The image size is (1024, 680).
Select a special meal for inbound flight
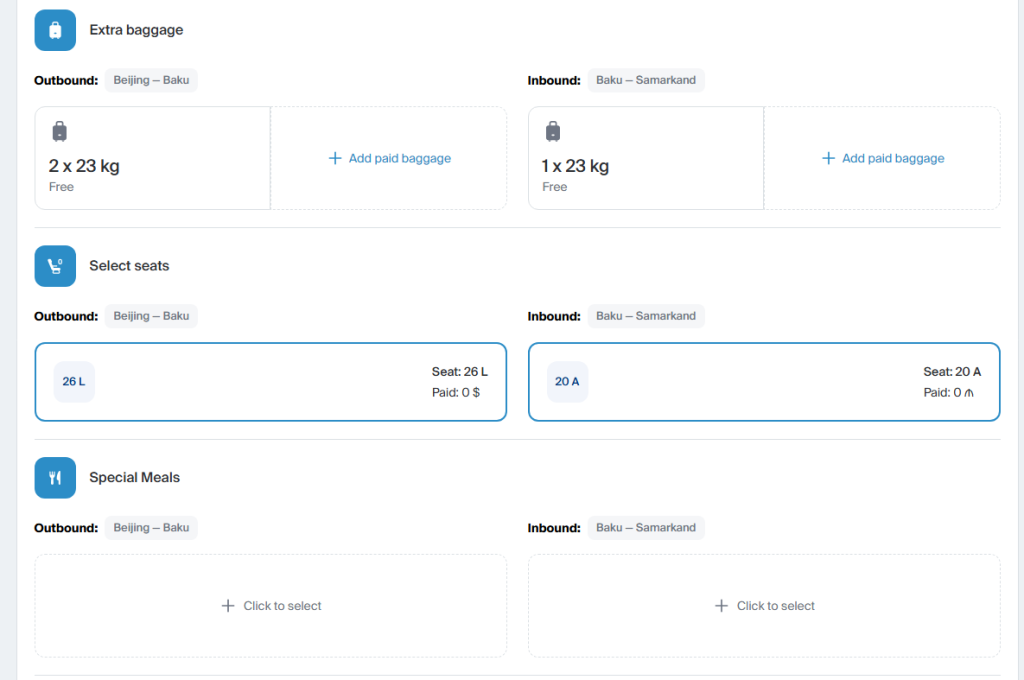[765, 606]
